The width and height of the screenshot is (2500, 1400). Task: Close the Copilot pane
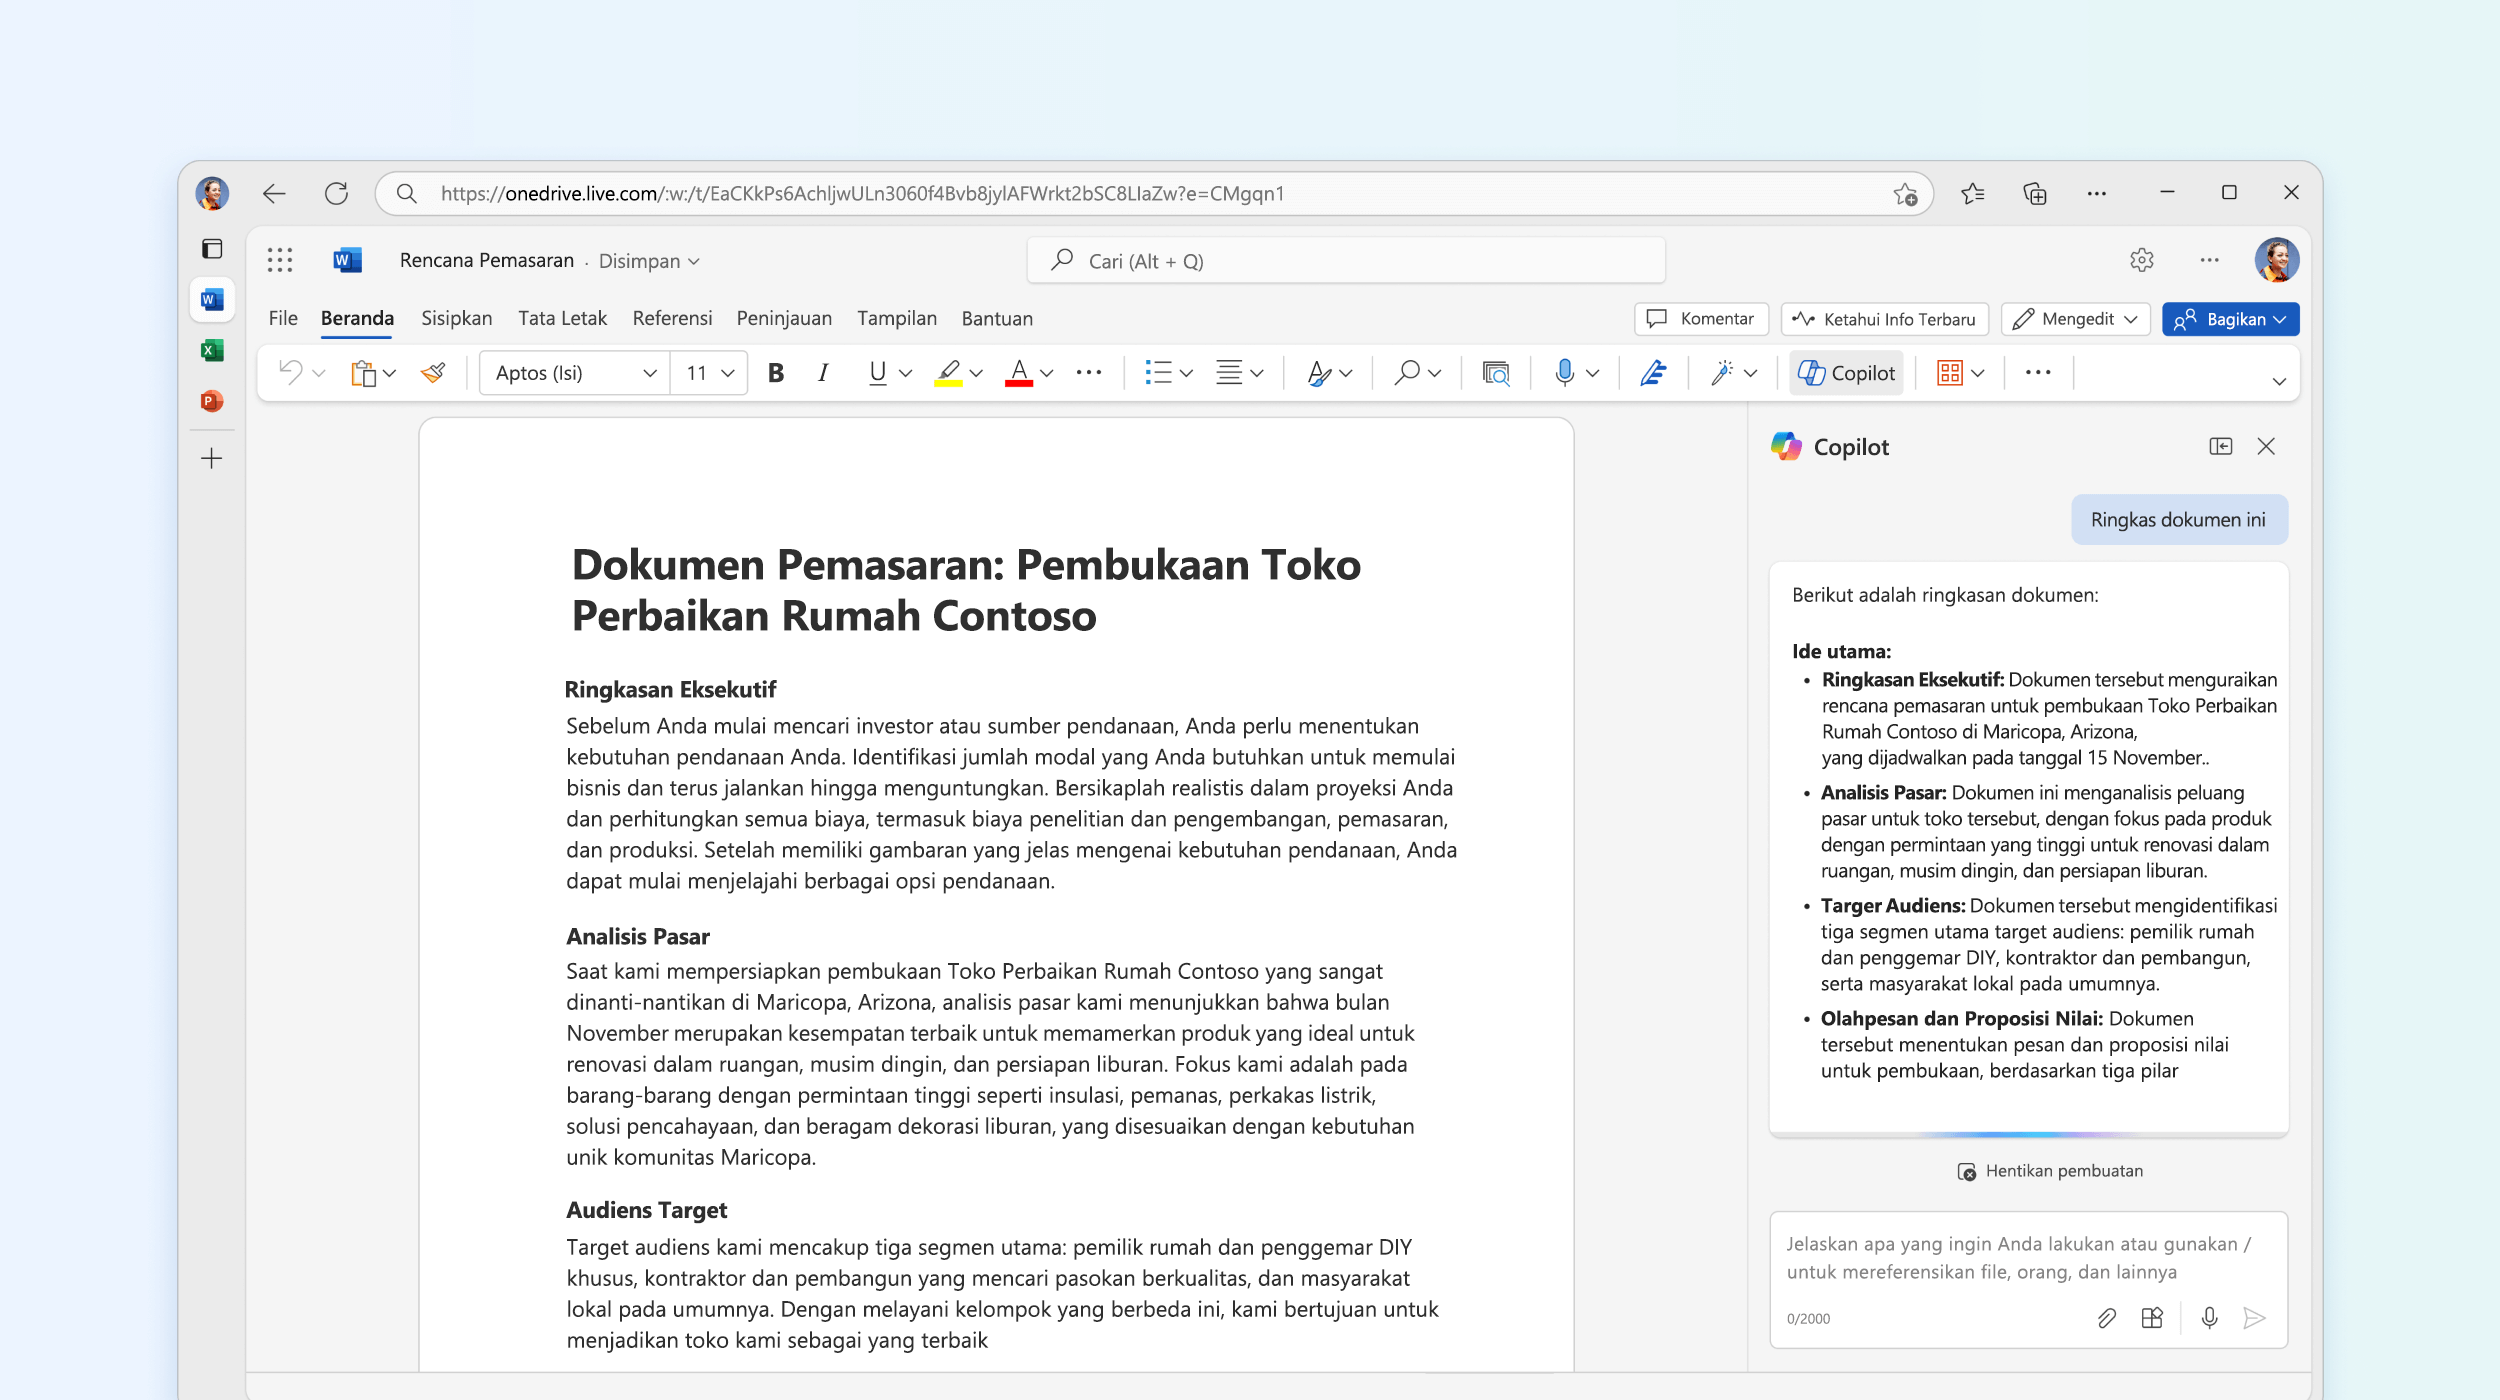pos(2266,446)
